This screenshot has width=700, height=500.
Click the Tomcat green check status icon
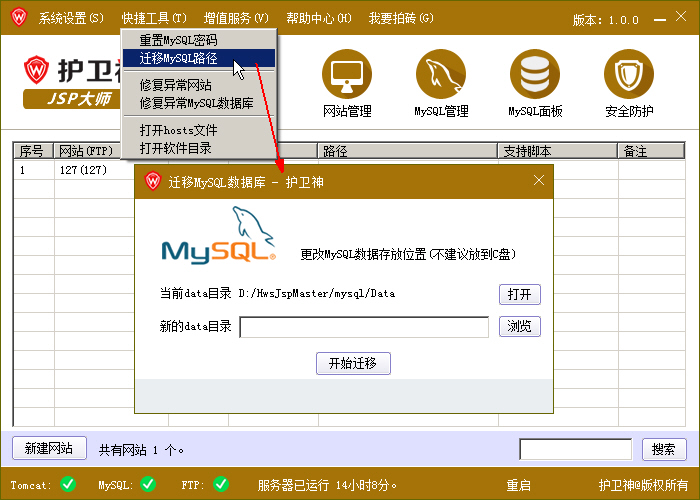(x=68, y=484)
